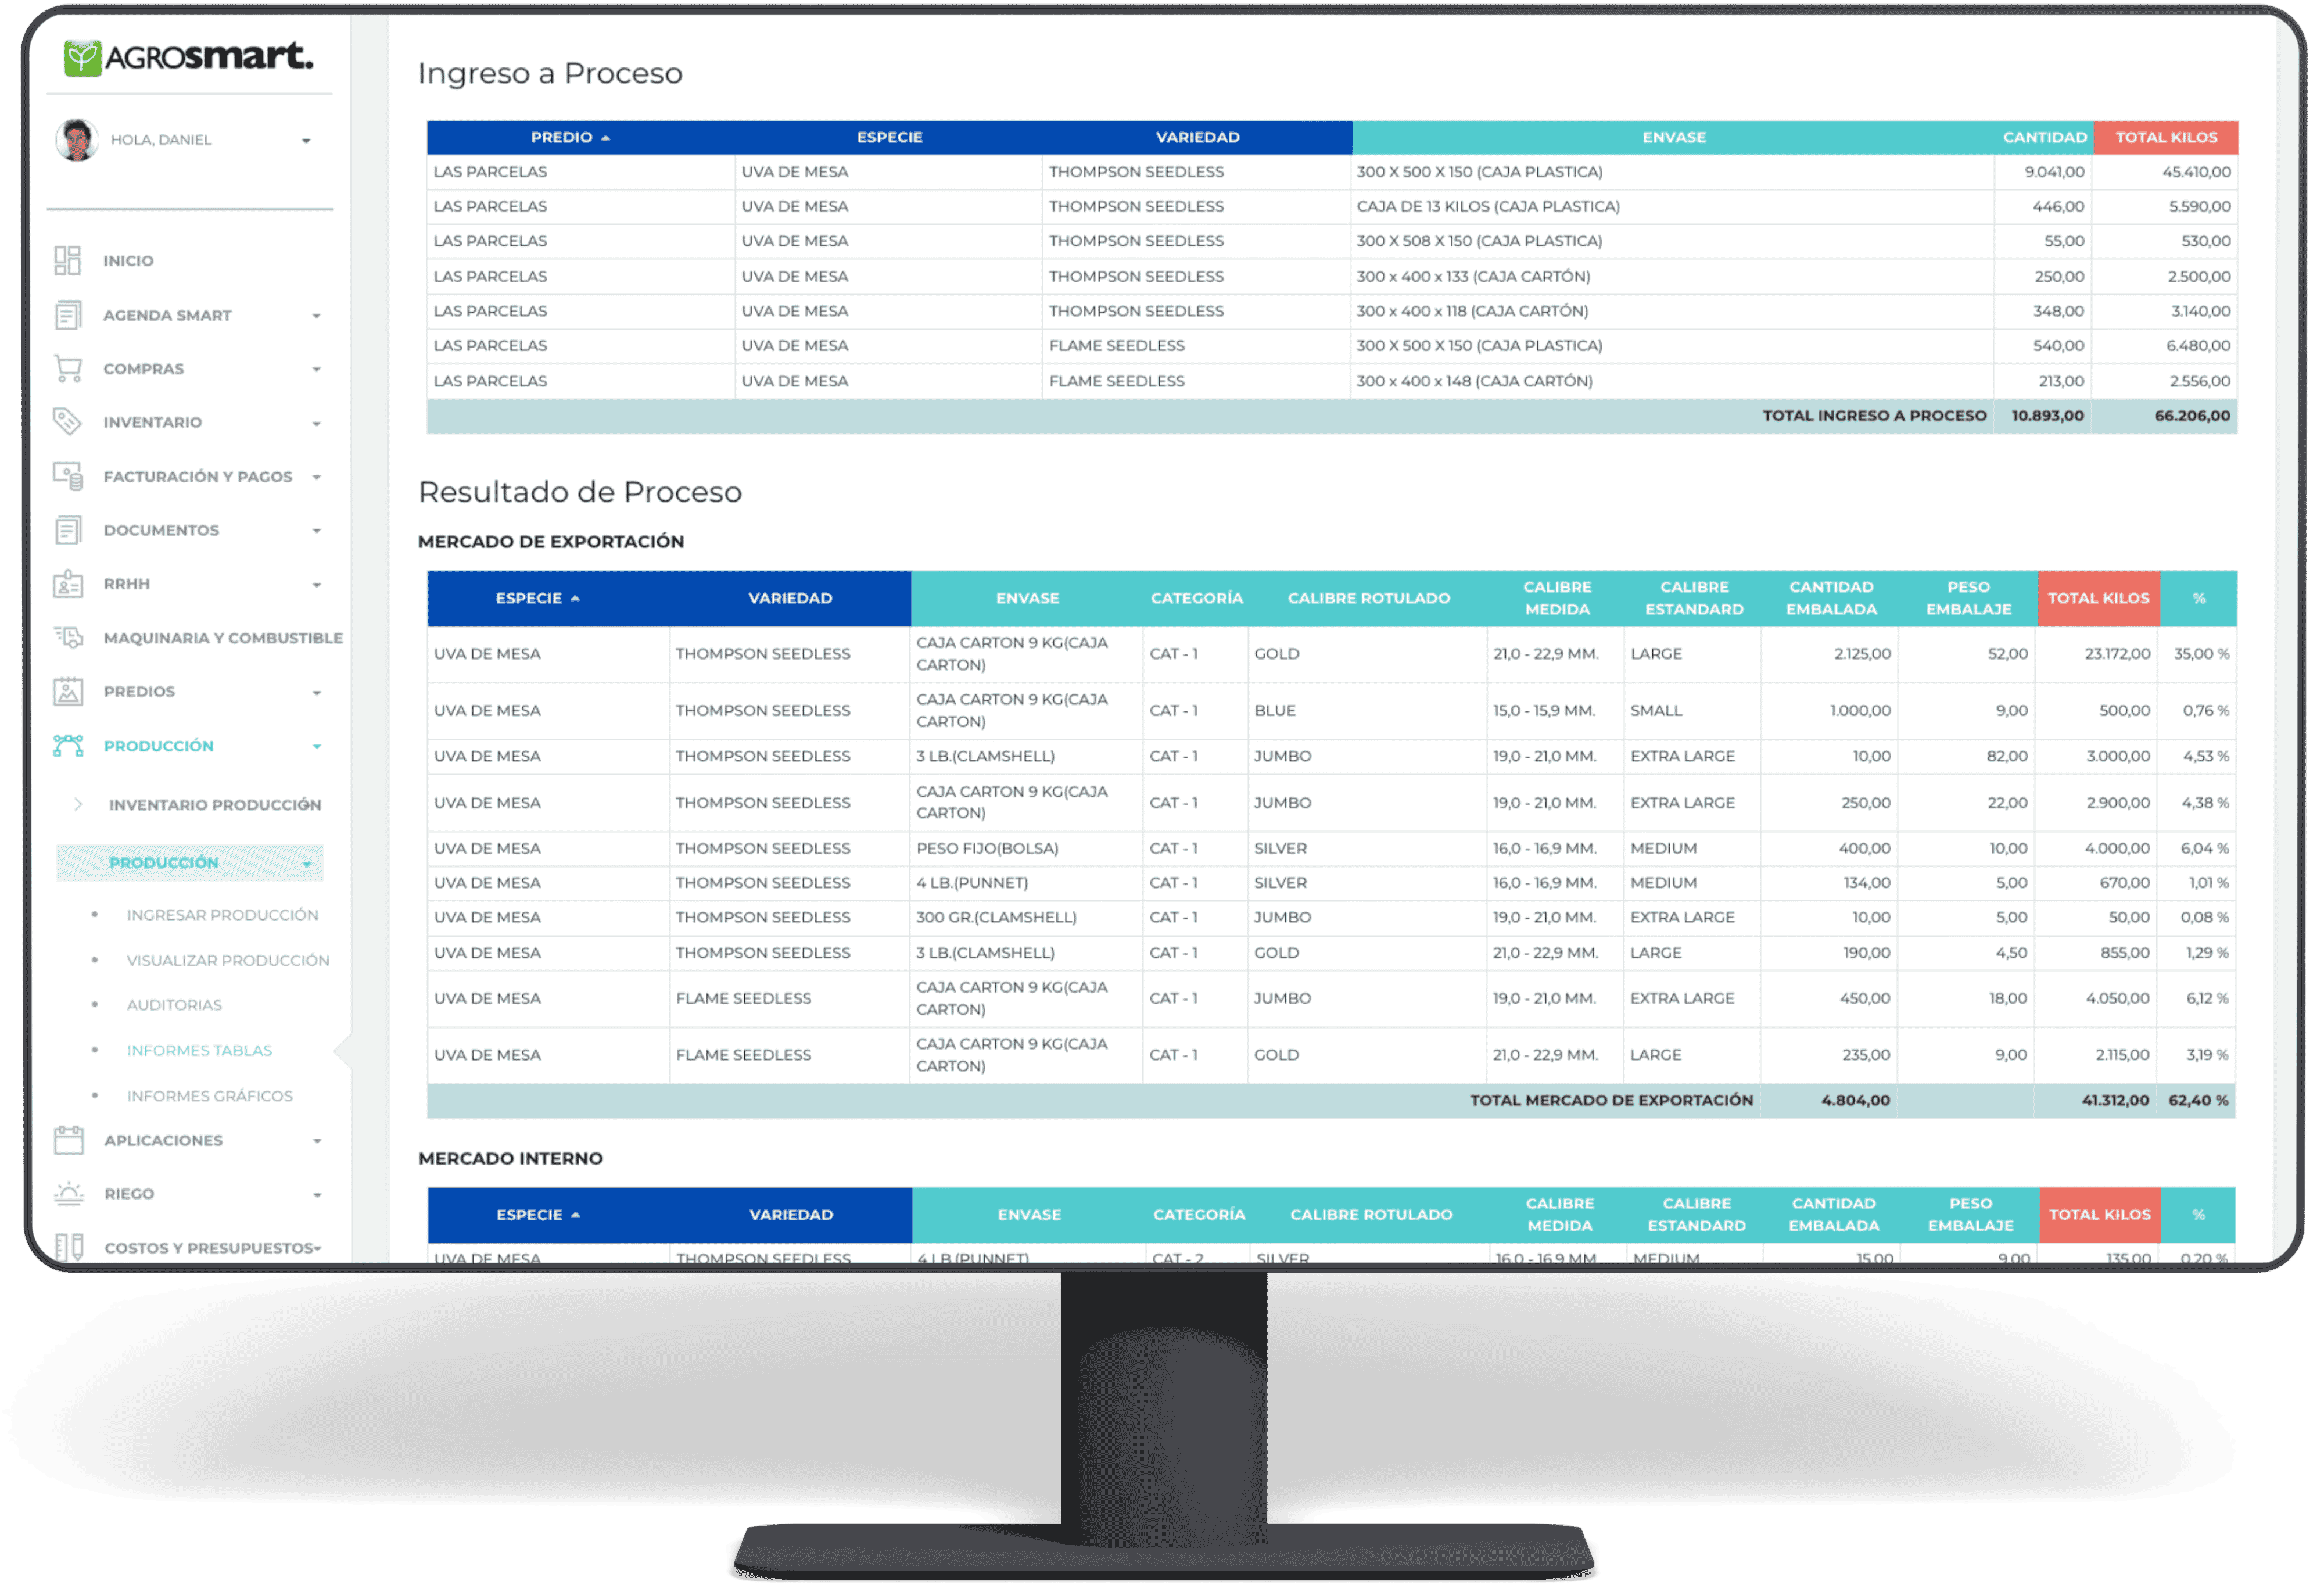Click the Compras shopping cart icon
This screenshot has height=1586, width=2324.
[x=67, y=368]
